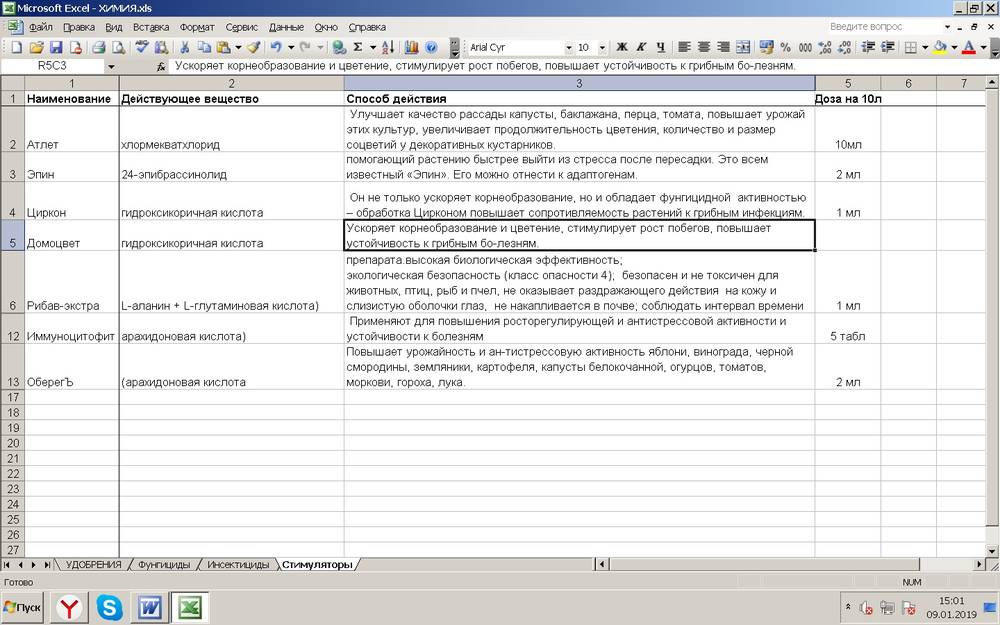This screenshot has height=625, width=1000.
Task: Click the Merge and Center icon
Action: 743,47
